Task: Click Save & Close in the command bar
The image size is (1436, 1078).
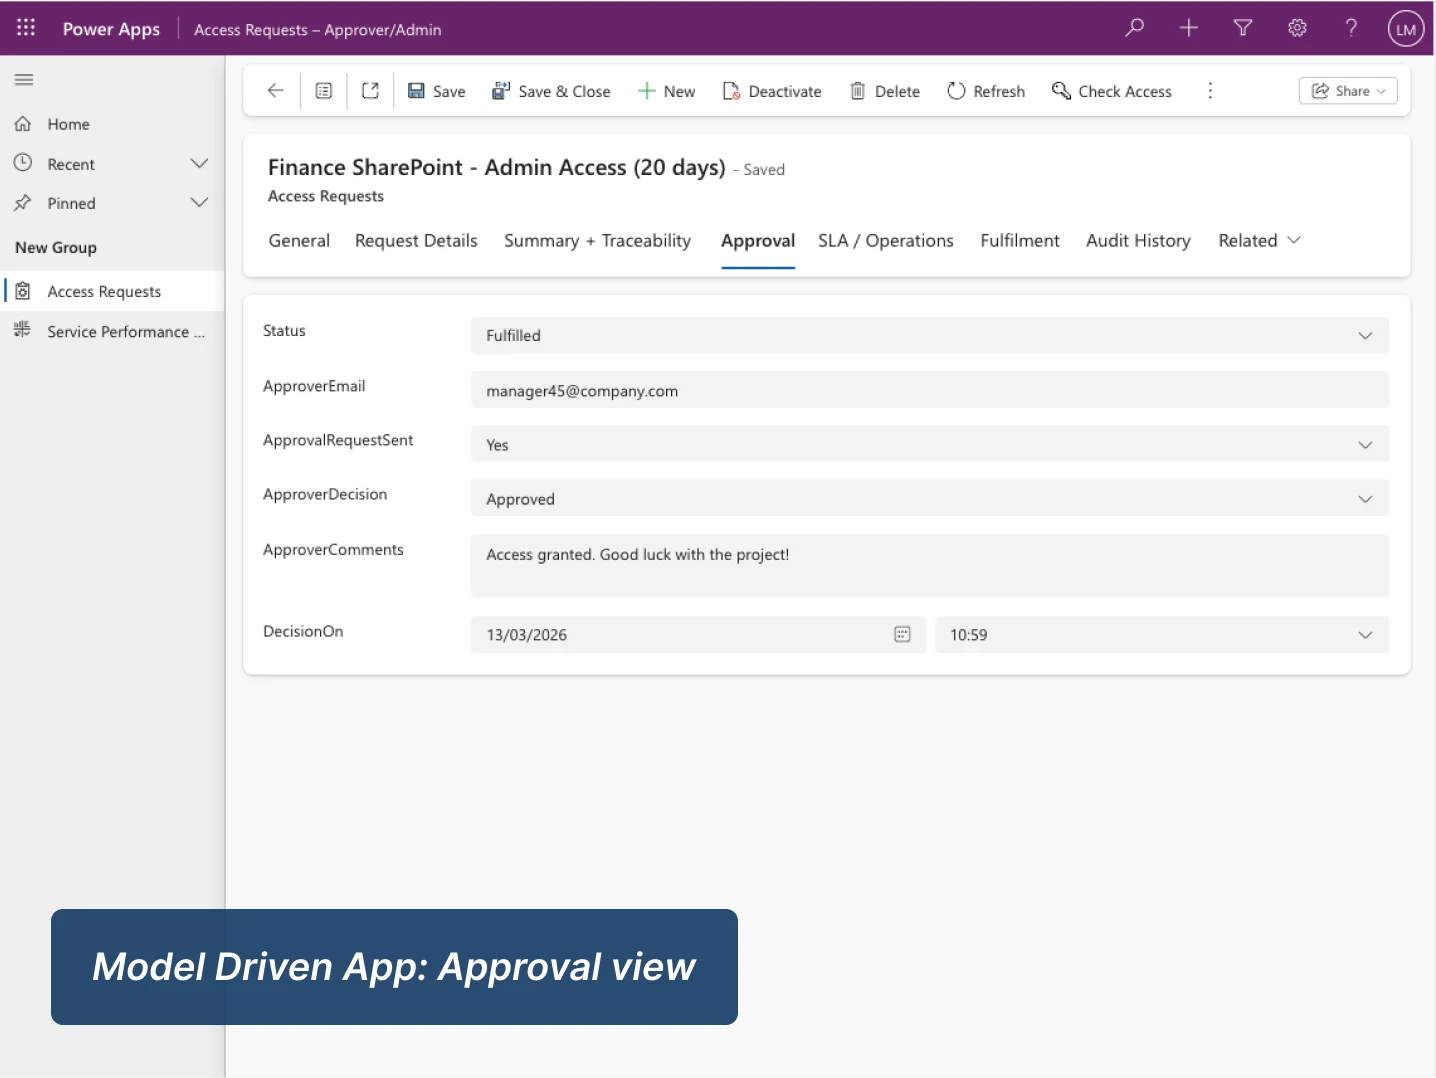Action: (551, 90)
